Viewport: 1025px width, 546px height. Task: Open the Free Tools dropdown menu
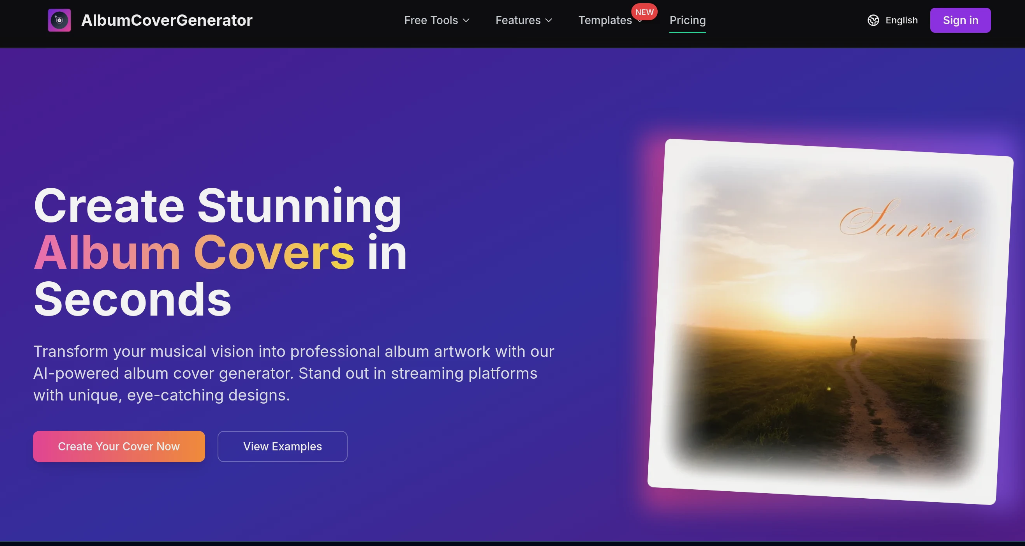[431, 20]
